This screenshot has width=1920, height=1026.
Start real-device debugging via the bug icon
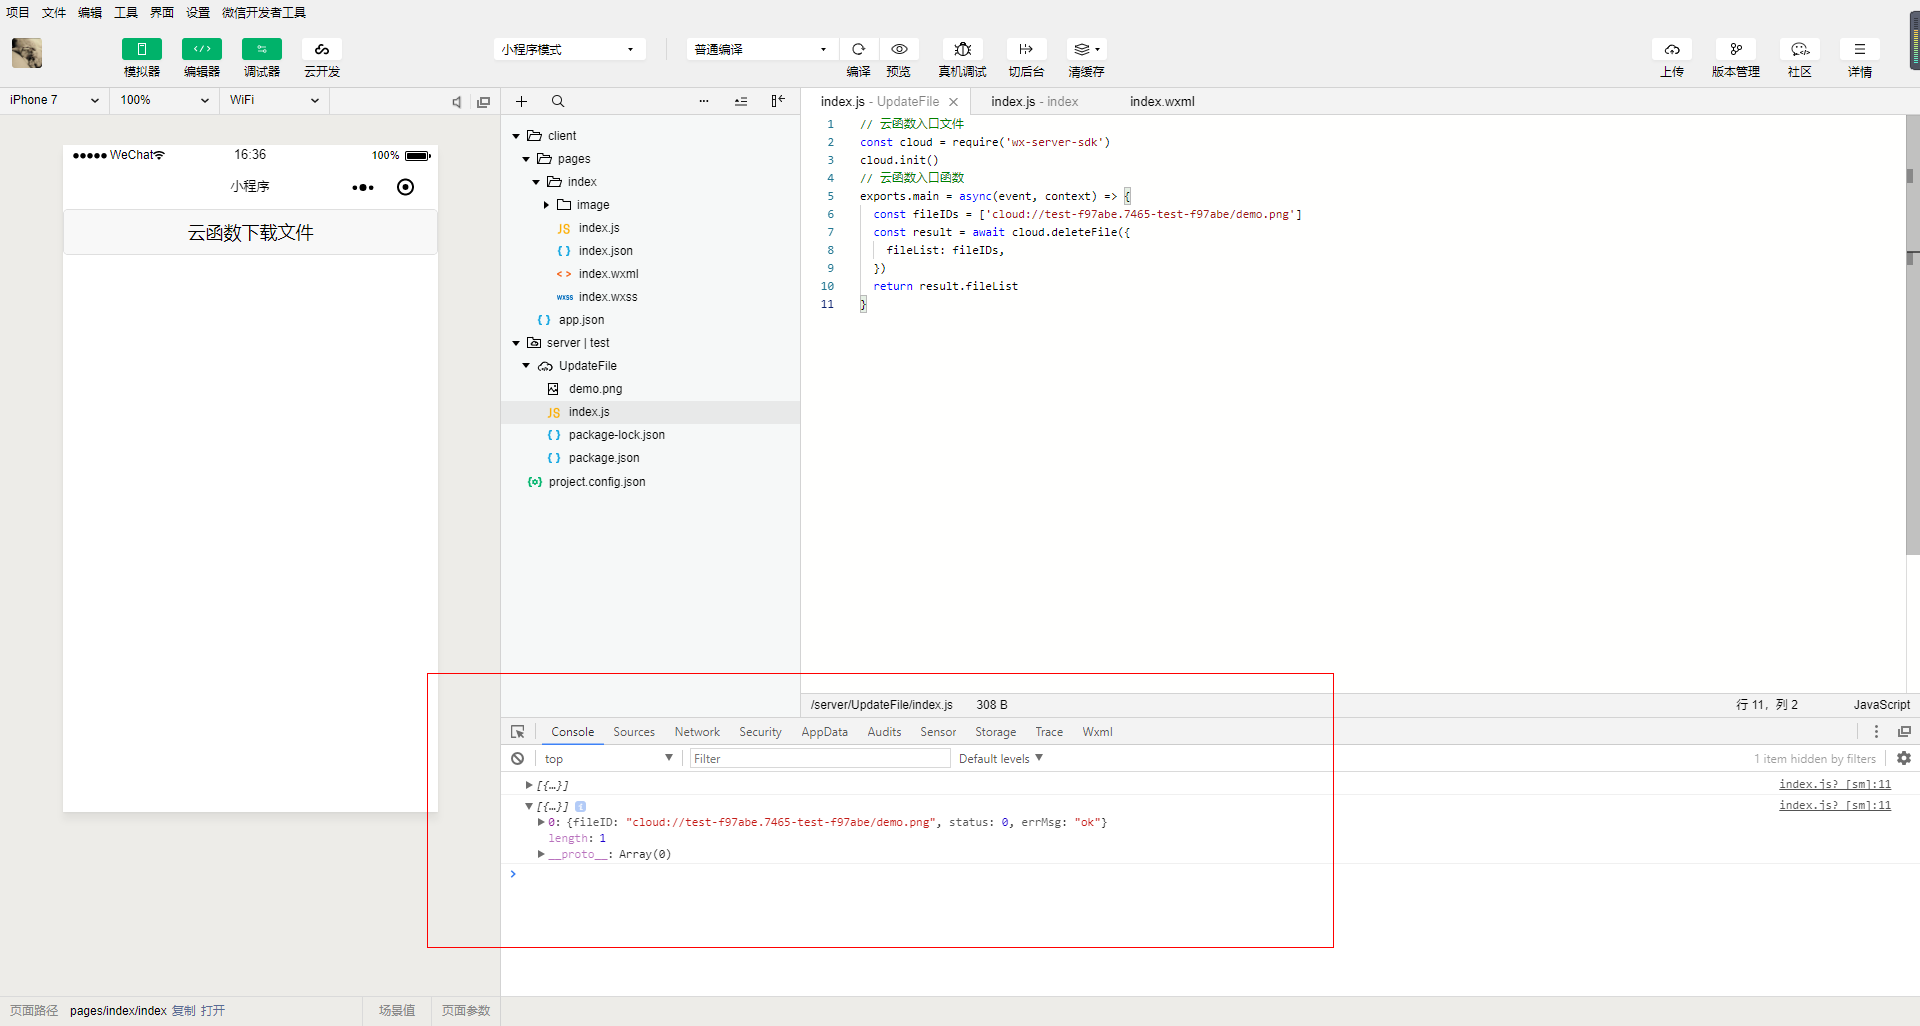tap(962, 49)
